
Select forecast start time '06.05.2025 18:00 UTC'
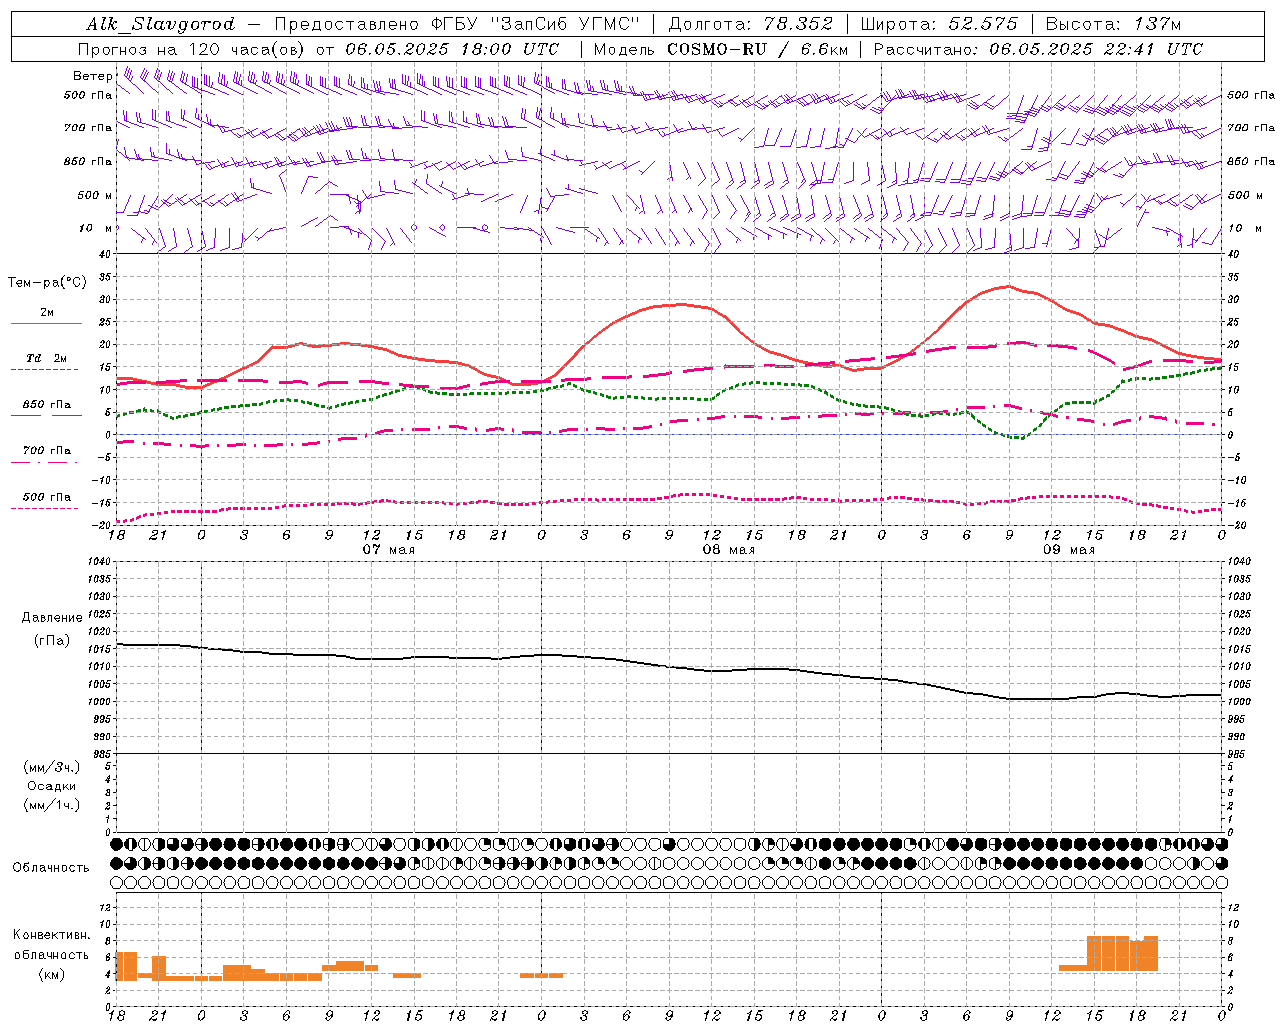pyautogui.click(x=452, y=49)
